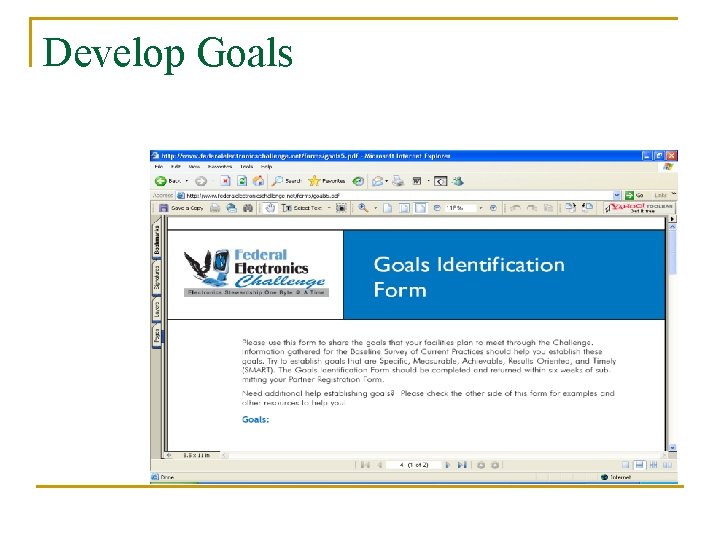Viewport: 720px width, 540px height.
Task: Open the View menu
Action: click(194, 167)
